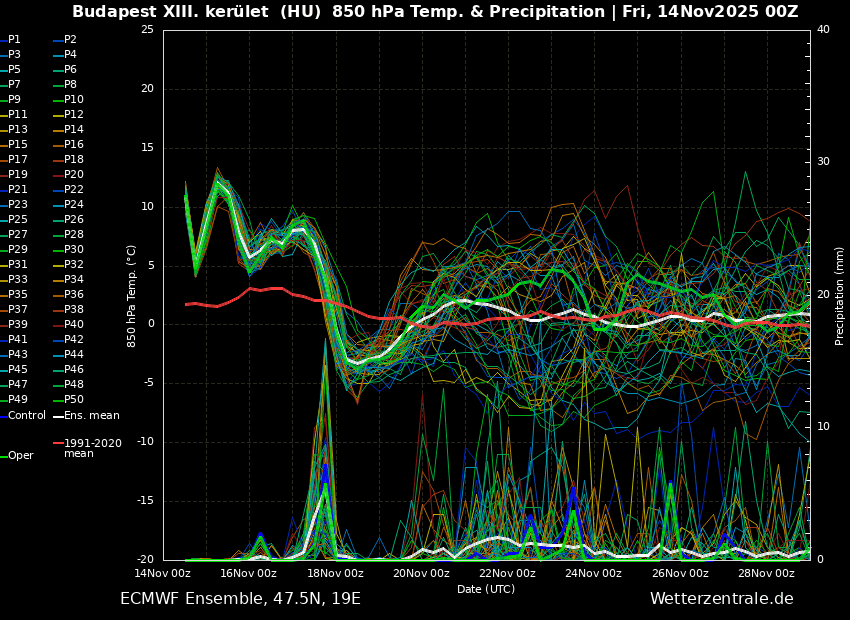Click the Date (UTC) axis title

point(486,589)
